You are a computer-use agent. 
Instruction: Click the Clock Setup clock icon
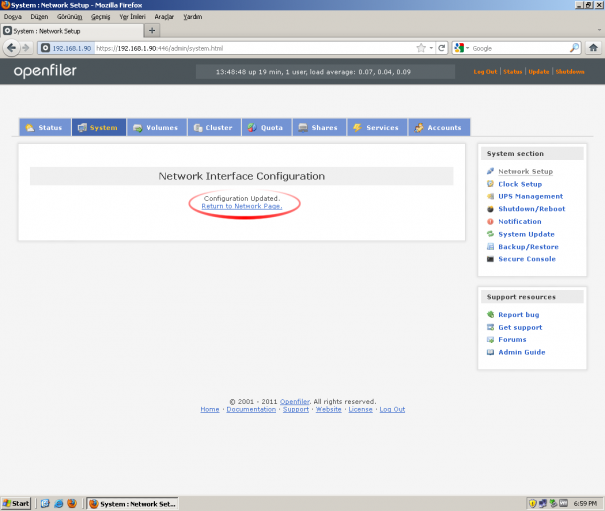point(490,184)
